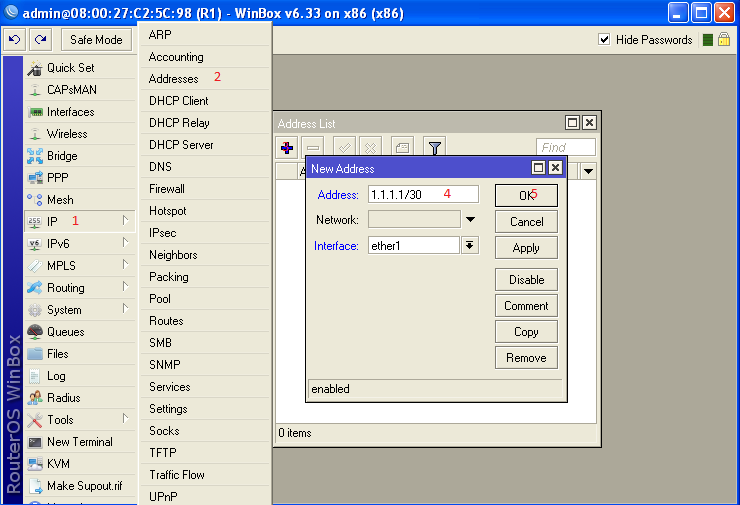The image size is (740, 505).
Task: Select Hotspot in the IP submenu
Action: [x=205, y=211]
